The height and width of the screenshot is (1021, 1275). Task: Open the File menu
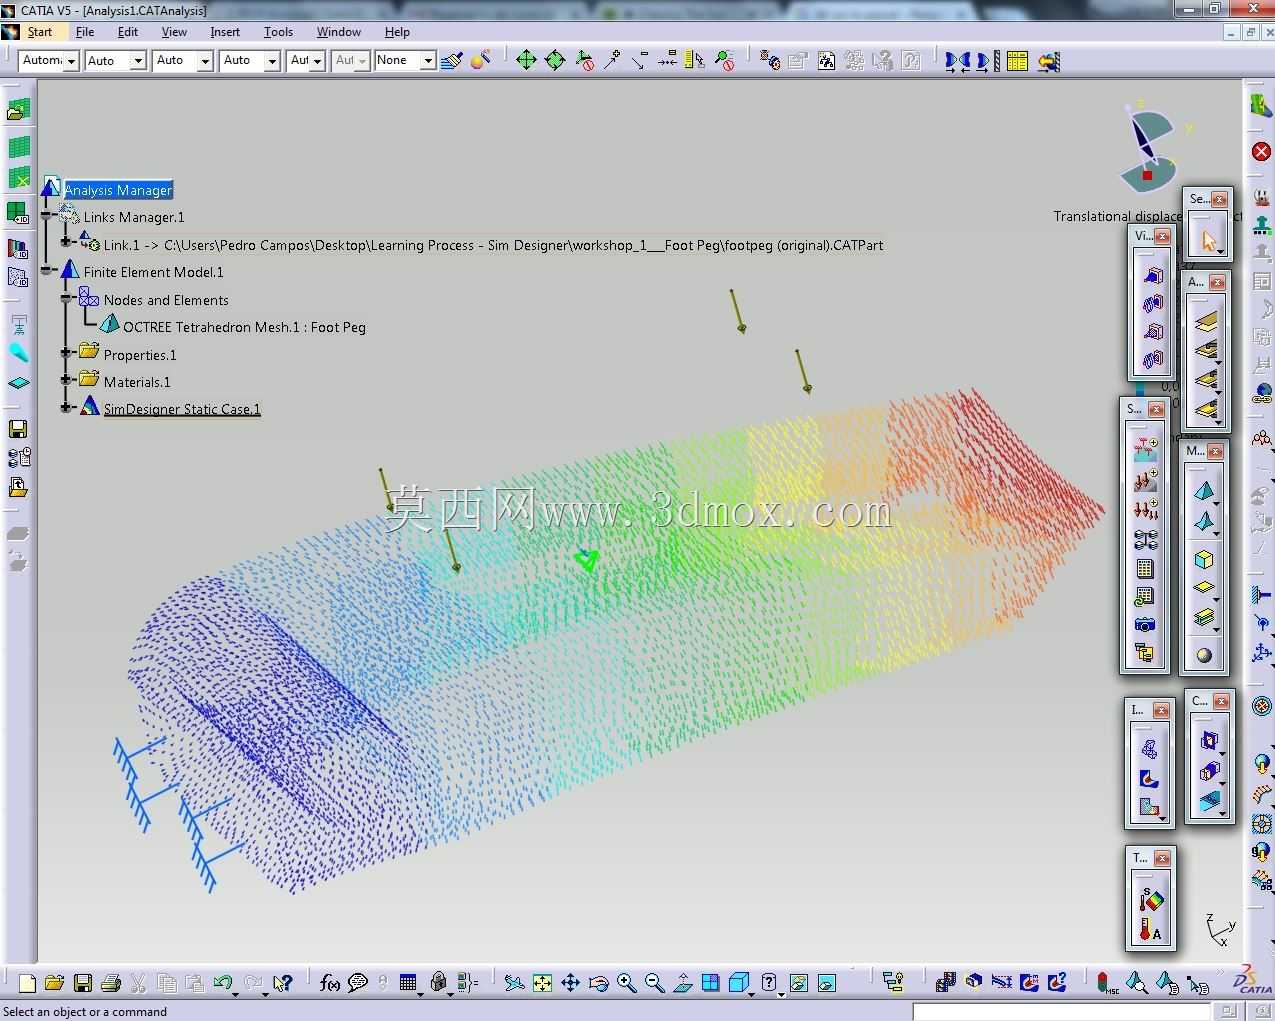[85, 32]
